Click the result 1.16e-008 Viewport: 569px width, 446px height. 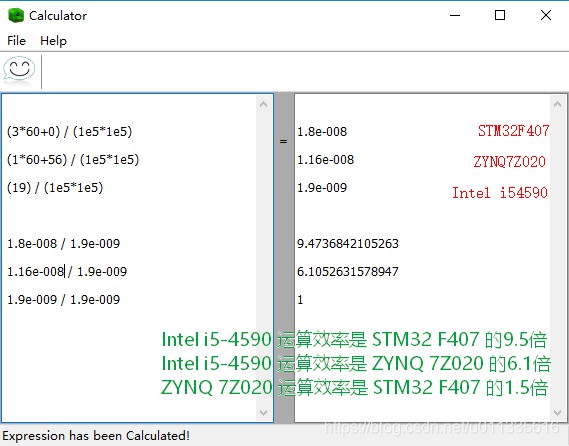point(326,159)
